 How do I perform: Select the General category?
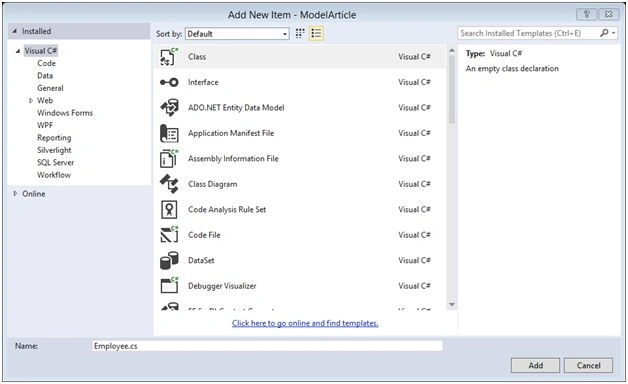[50, 88]
